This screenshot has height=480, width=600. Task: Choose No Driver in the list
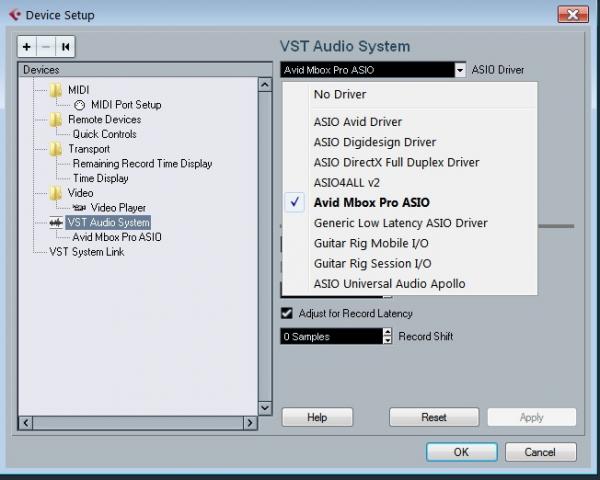coord(340,94)
